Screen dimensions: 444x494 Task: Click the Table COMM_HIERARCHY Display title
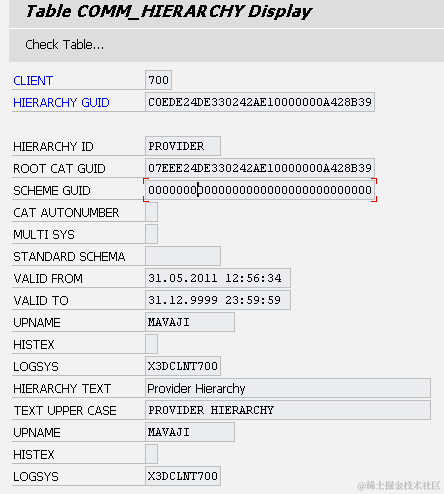pos(169,11)
